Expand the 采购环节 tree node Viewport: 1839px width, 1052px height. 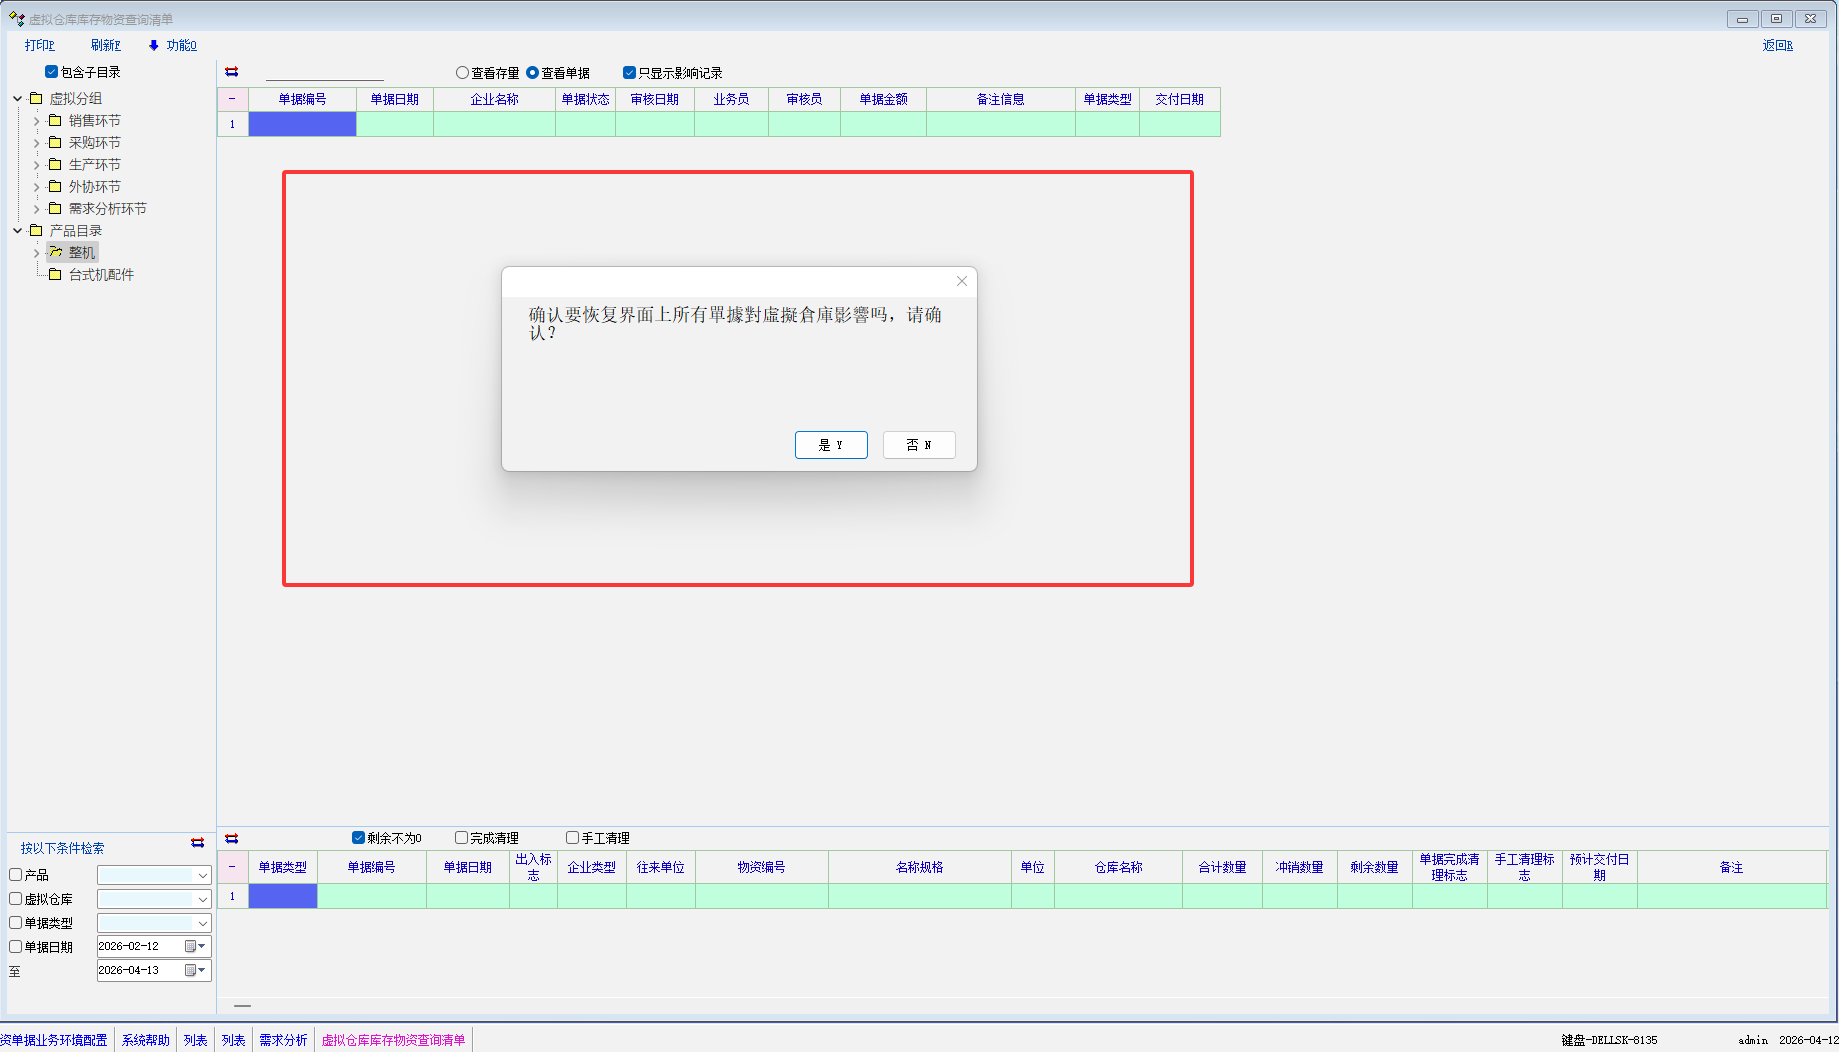[x=37, y=143]
